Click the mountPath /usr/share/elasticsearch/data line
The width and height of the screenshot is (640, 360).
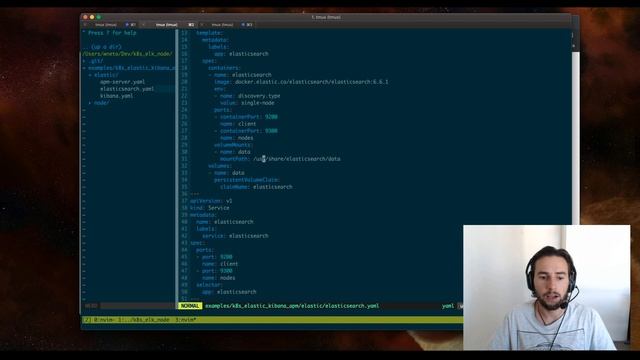click(x=280, y=159)
